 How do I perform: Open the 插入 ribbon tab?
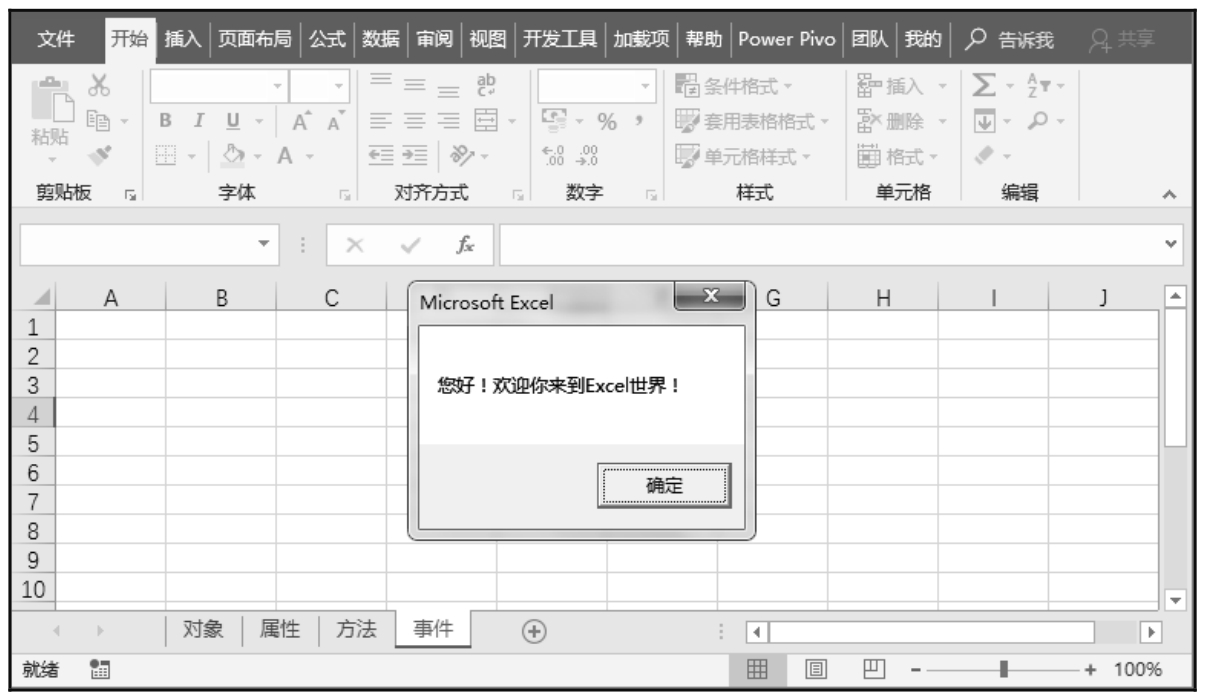182,39
